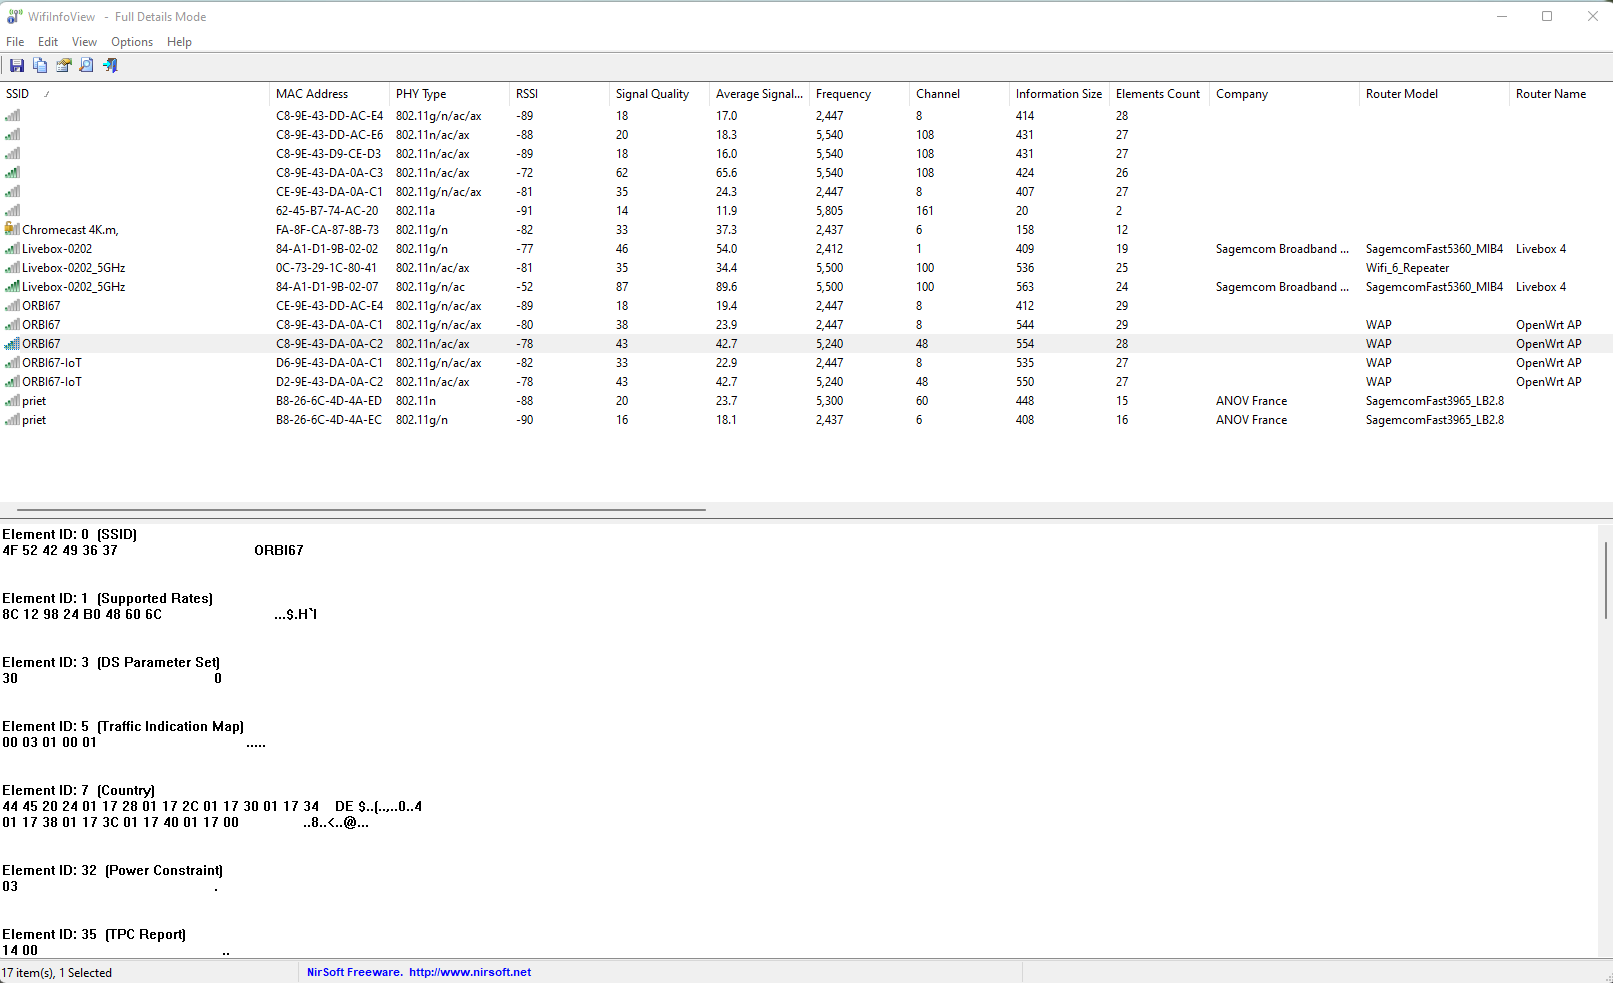Click the SSID column header to reverse sort

coord(18,94)
